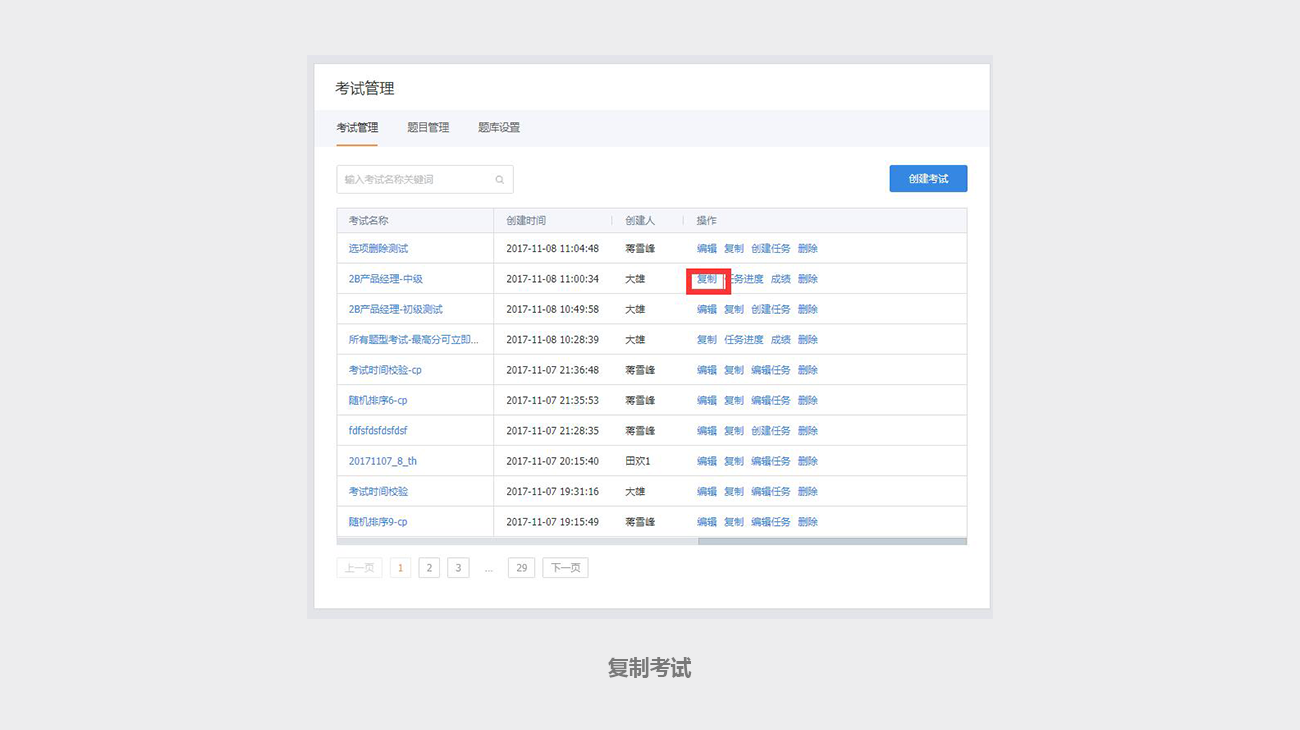
Task: Click 删除 for 20171107_8_th
Action: (808, 462)
